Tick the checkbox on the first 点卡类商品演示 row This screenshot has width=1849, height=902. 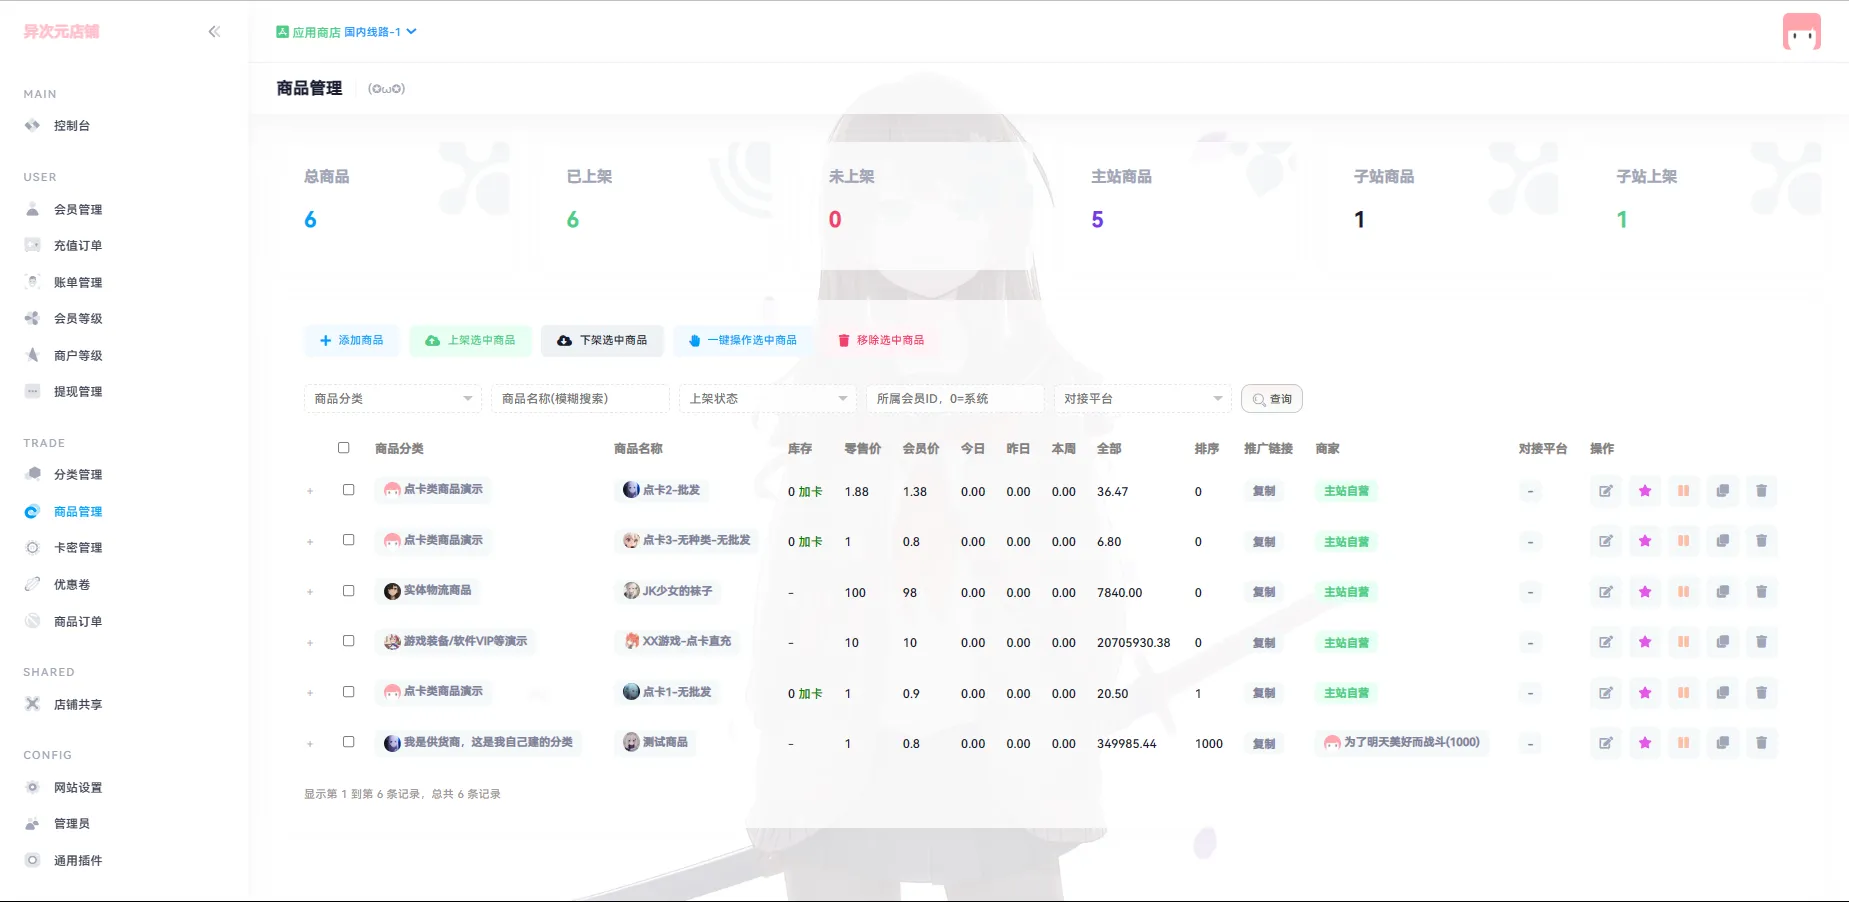tap(349, 490)
